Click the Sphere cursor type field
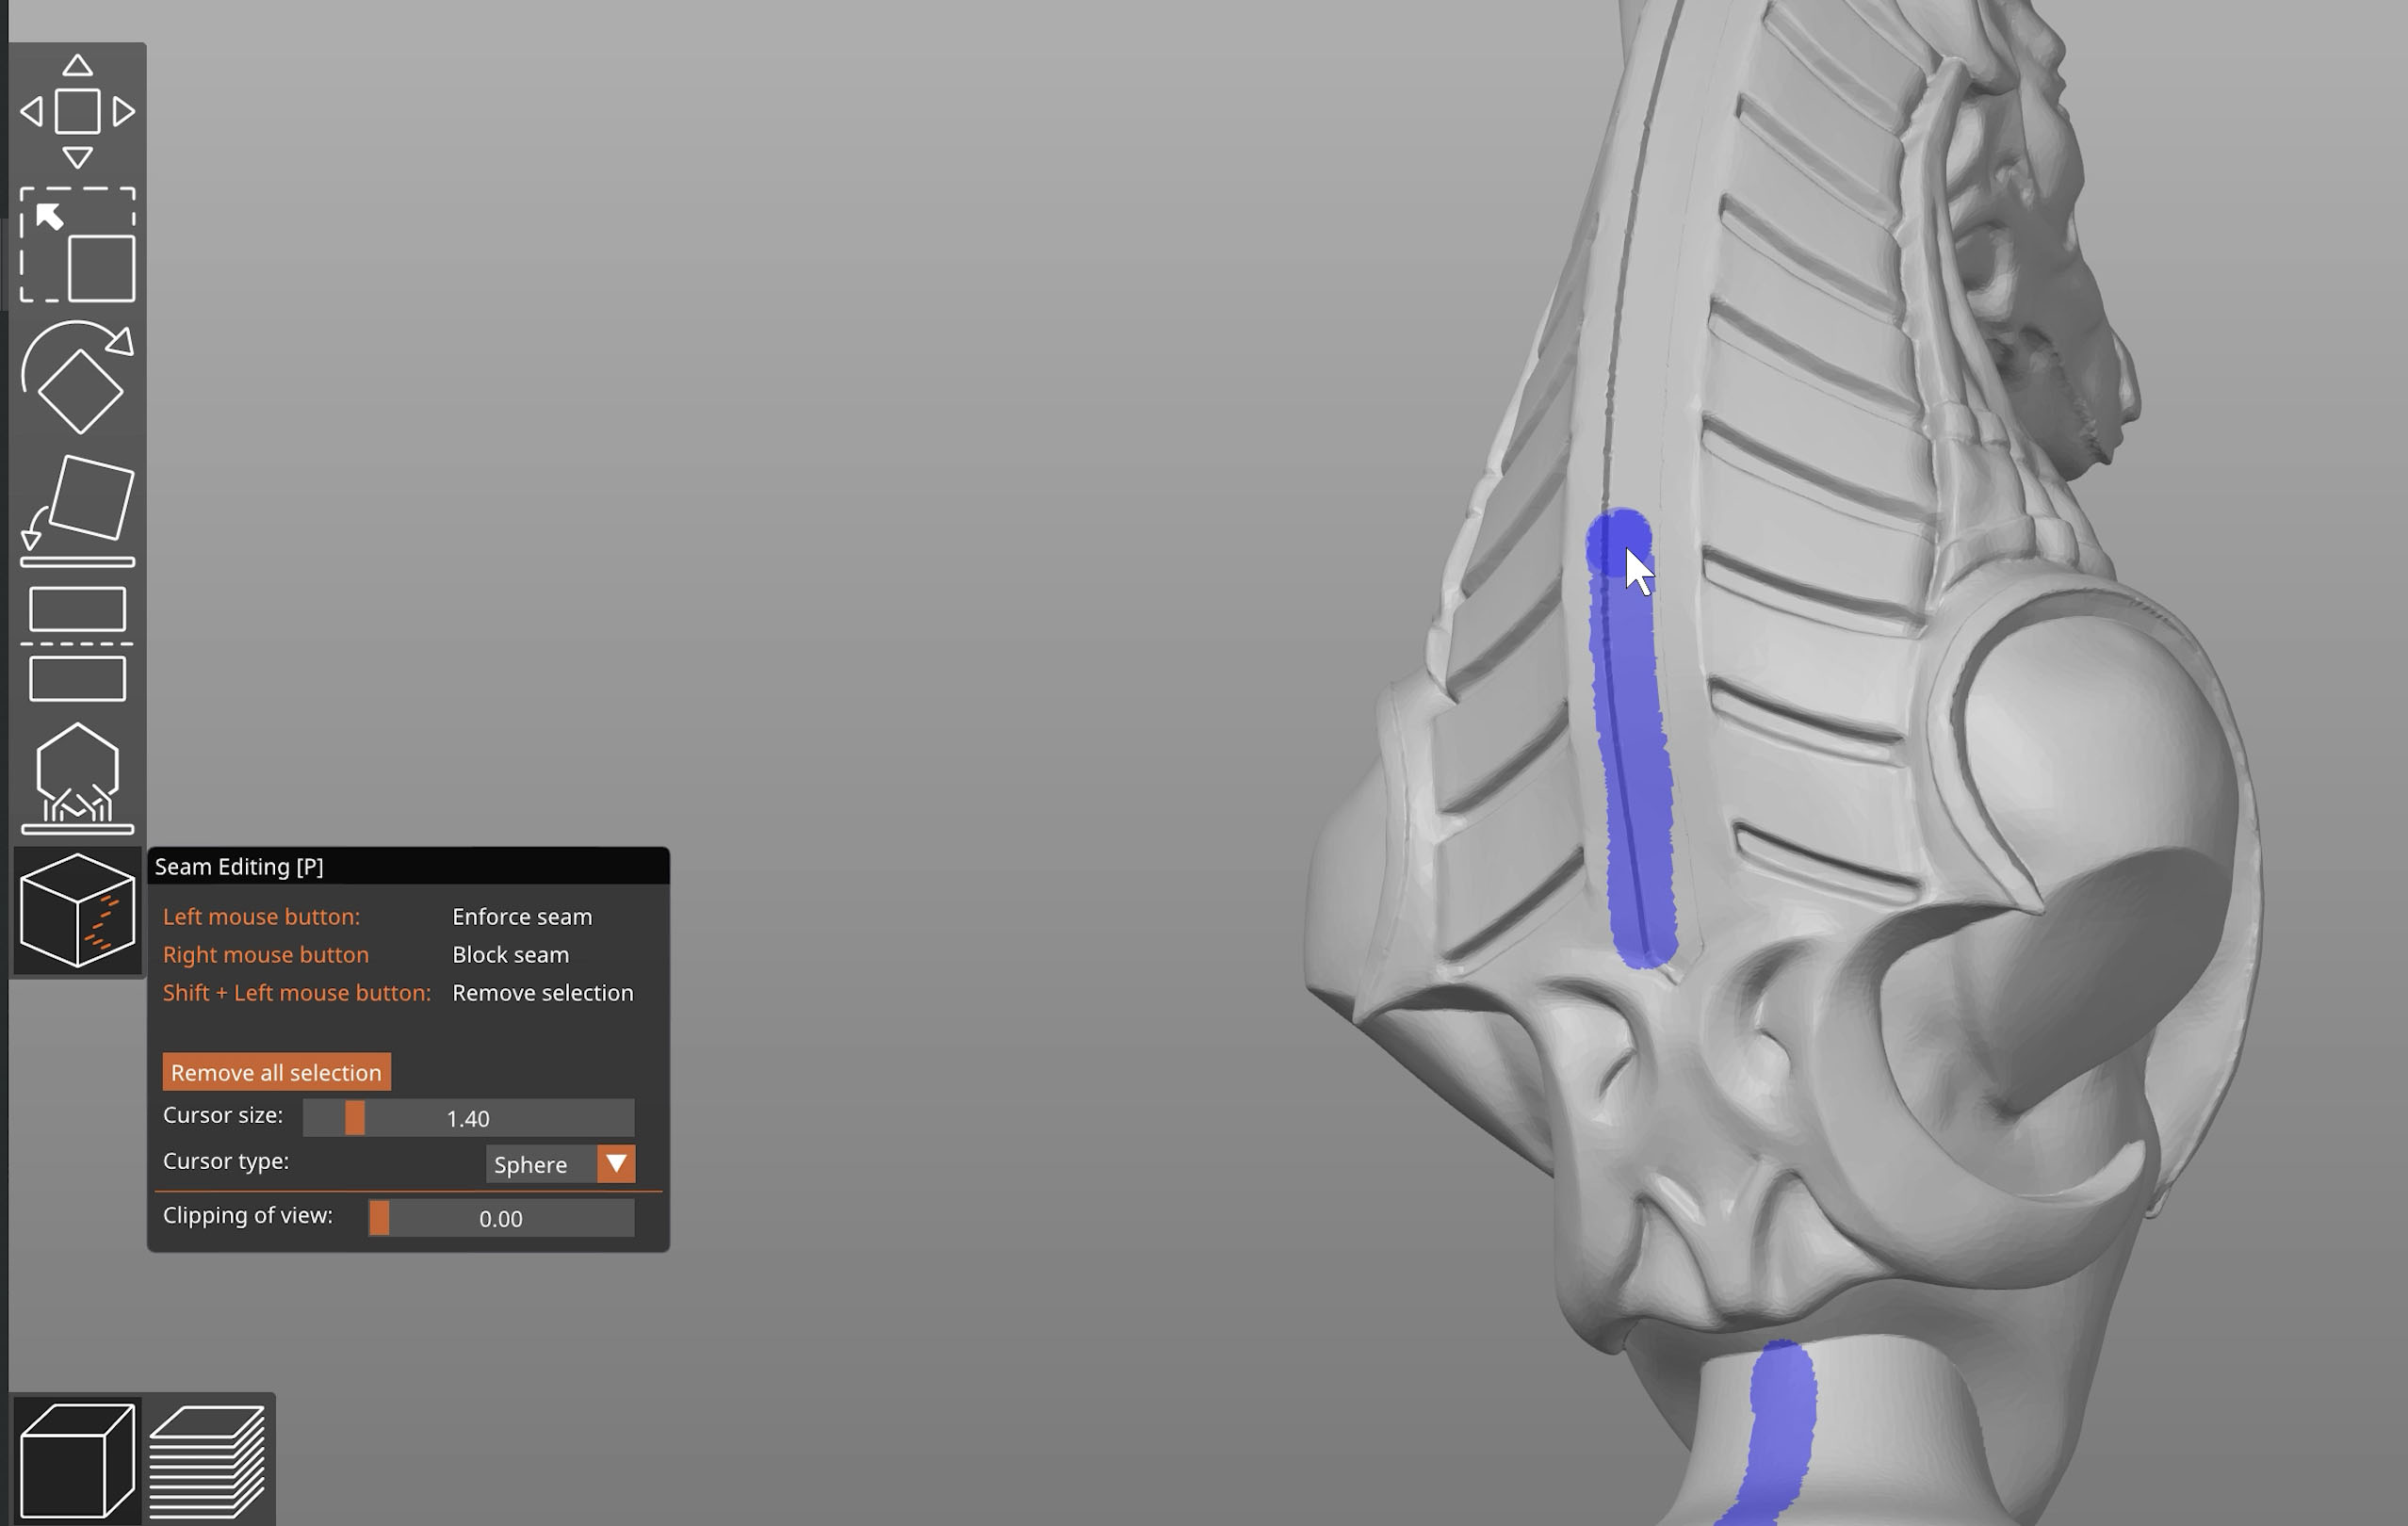Screen dimensions: 2408x1526 [542, 1164]
